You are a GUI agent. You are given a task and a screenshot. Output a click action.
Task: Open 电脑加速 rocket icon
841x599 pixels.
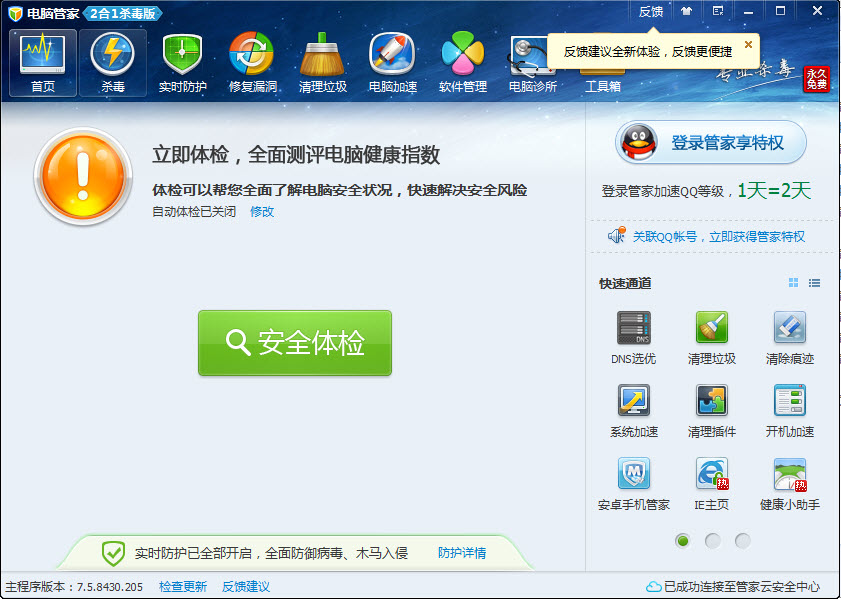tap(393, 63)
